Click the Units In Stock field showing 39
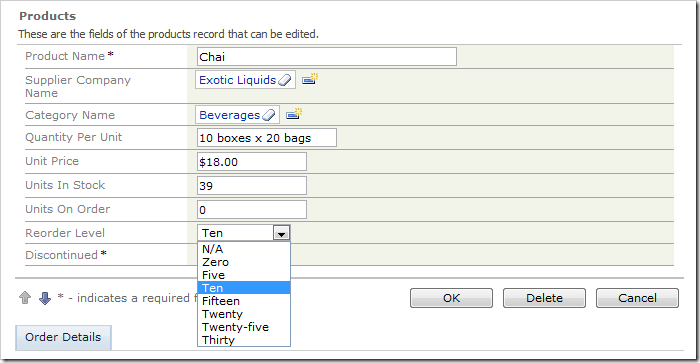The image size is (700, 363). click(252, 186)
